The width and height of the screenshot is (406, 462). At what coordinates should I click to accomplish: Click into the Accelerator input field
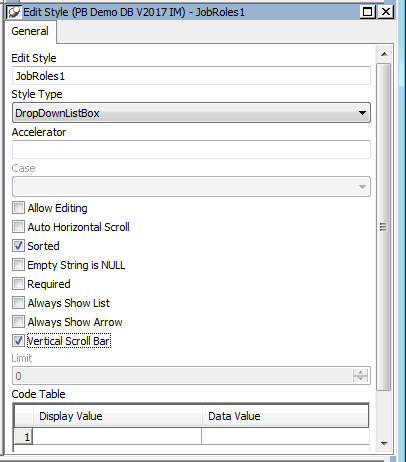191,150
